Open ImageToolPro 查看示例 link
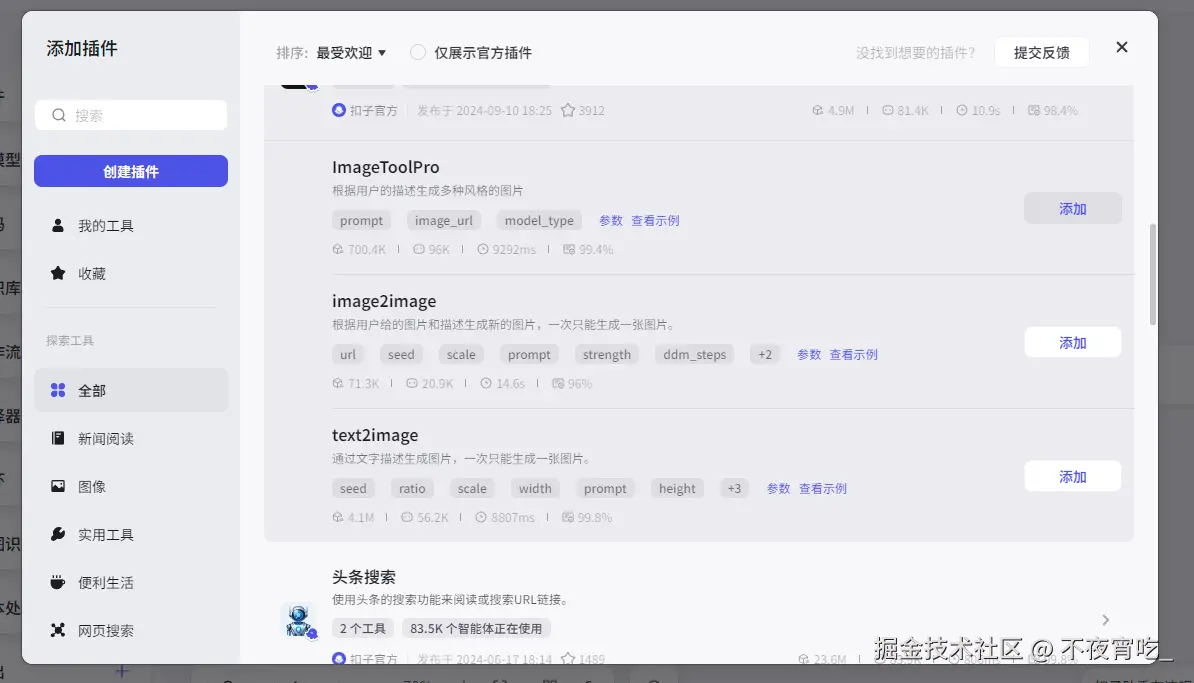 [x=655, y=220]
